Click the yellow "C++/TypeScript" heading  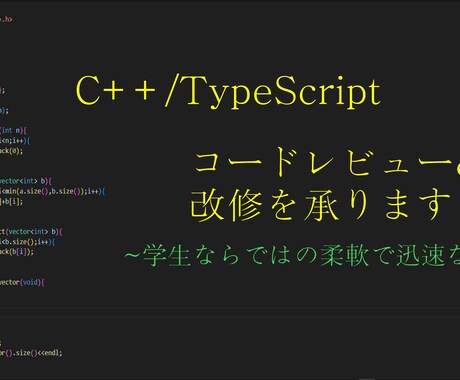coord(228,92)
